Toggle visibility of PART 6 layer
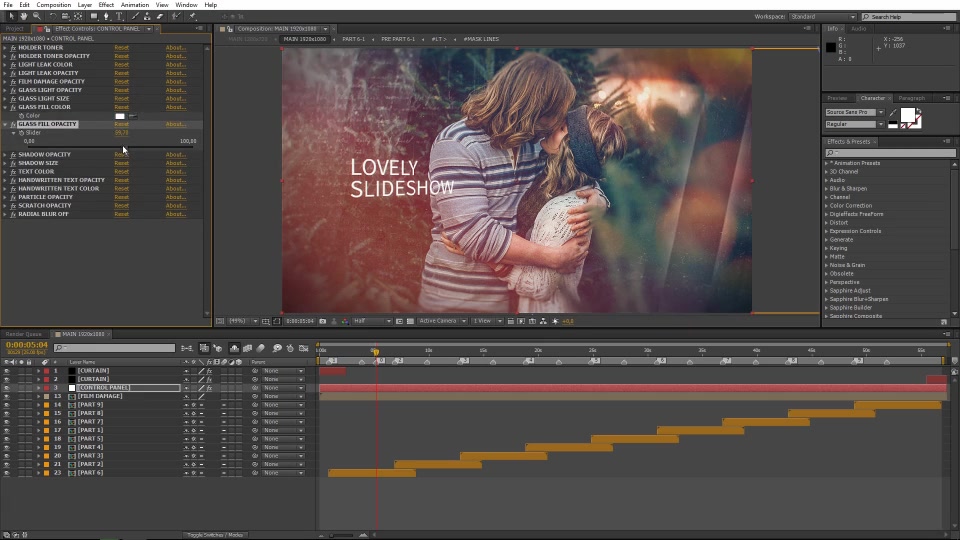Image resolution: width=960 pixels, height=540 pixels. click(x=7, y=473)
